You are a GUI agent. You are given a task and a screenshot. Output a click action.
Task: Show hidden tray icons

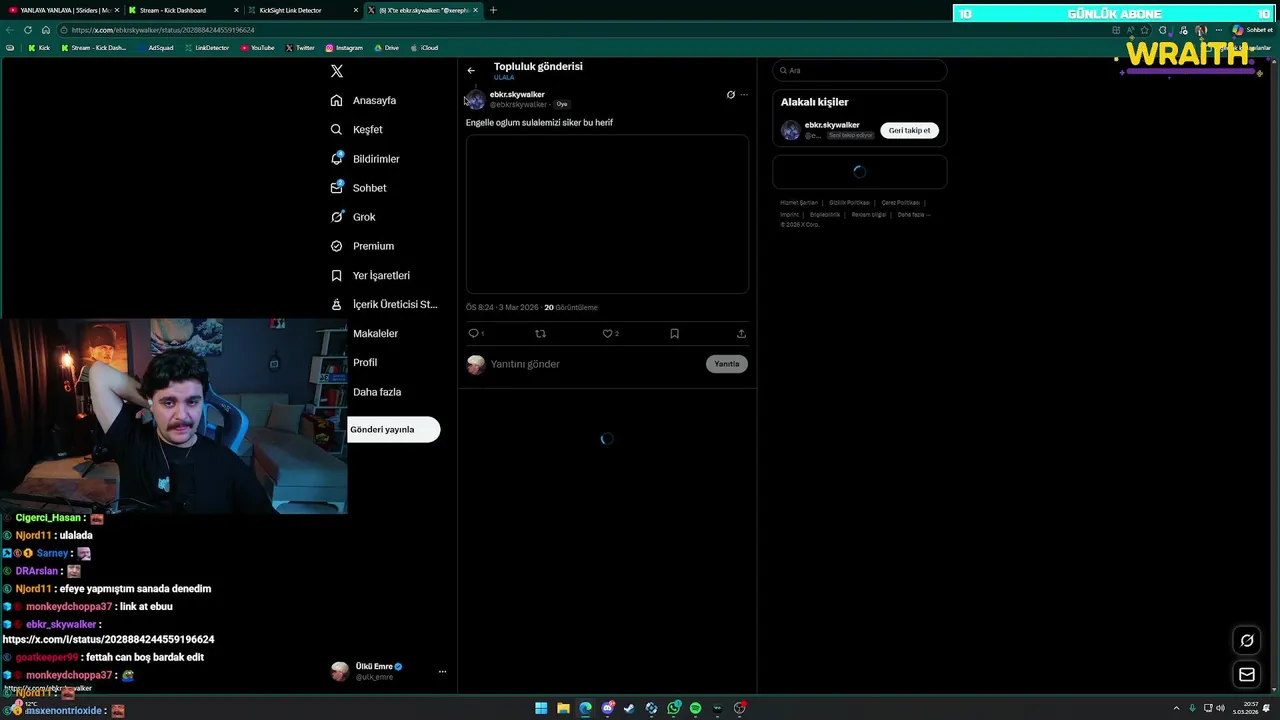(1176, 708)
